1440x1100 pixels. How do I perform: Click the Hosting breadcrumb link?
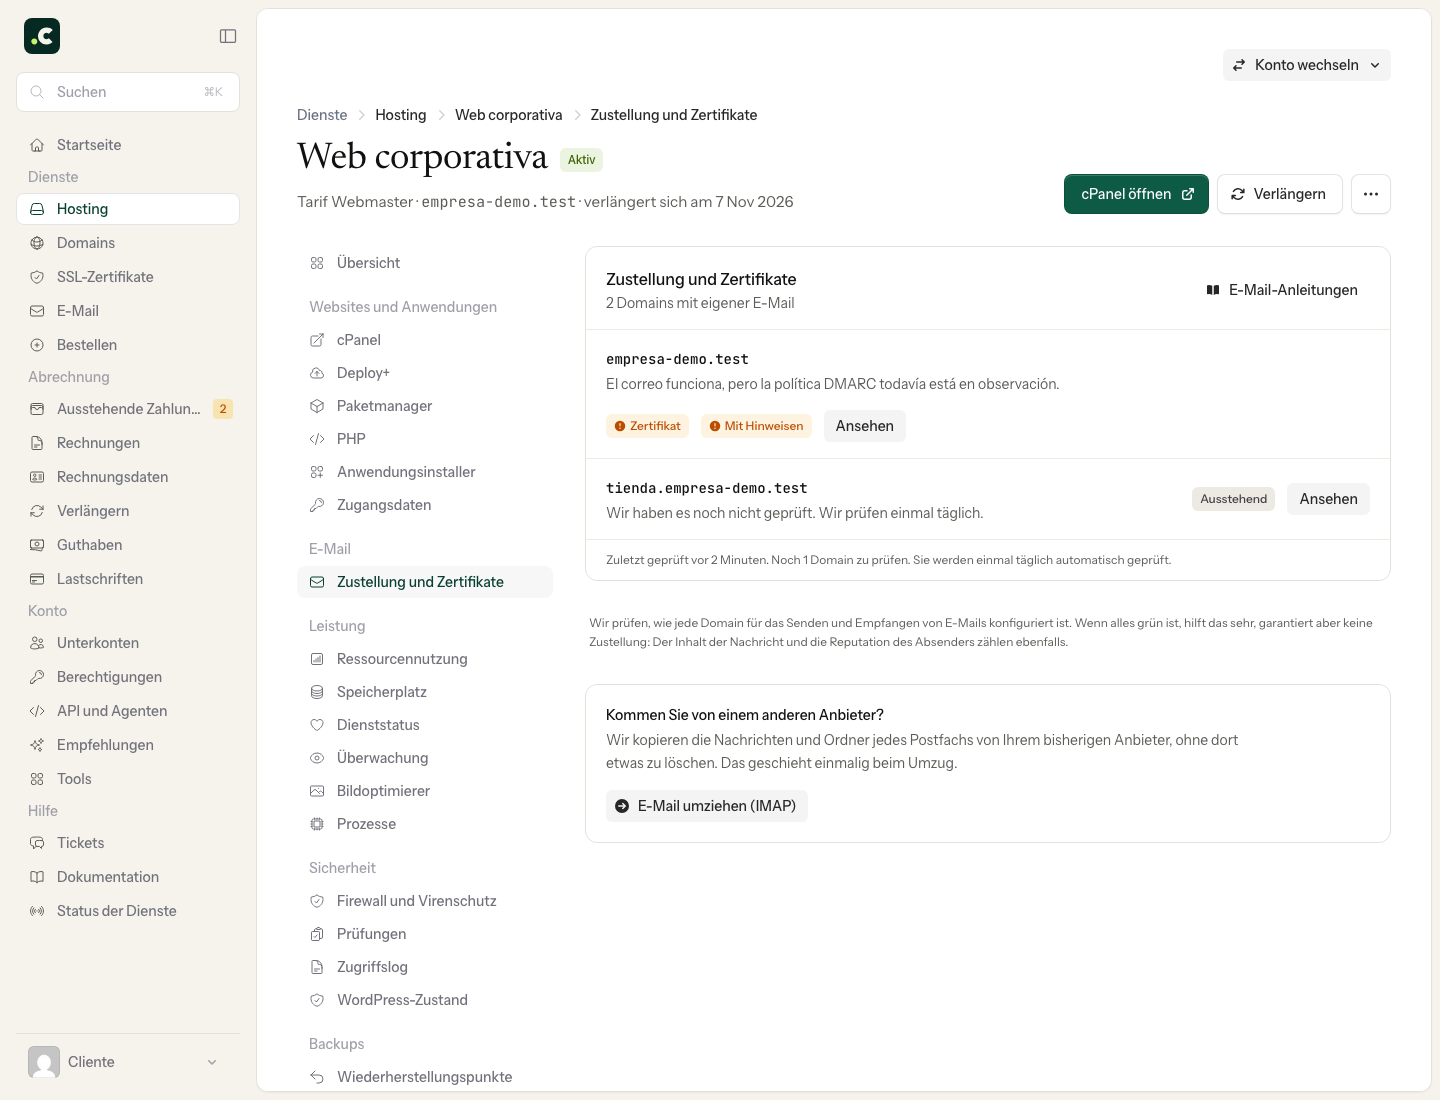(401, 115)
